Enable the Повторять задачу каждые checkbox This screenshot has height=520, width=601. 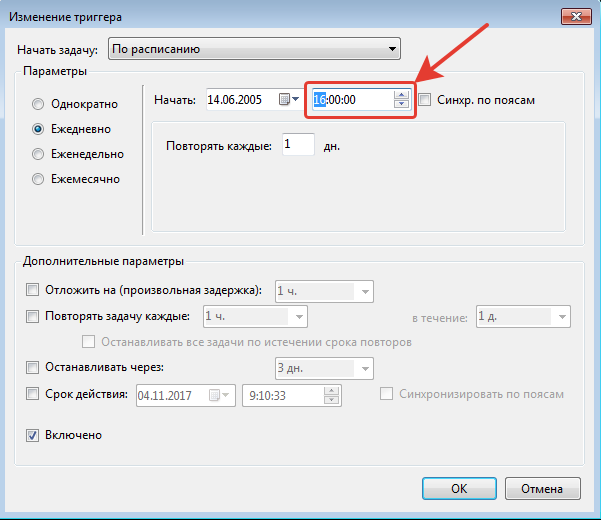tap(32, 316)
